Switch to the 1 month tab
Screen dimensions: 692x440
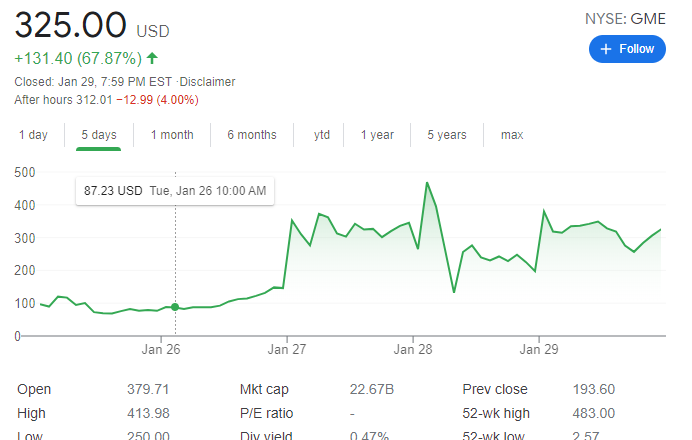pyautogui.click(x=172, y=135)
